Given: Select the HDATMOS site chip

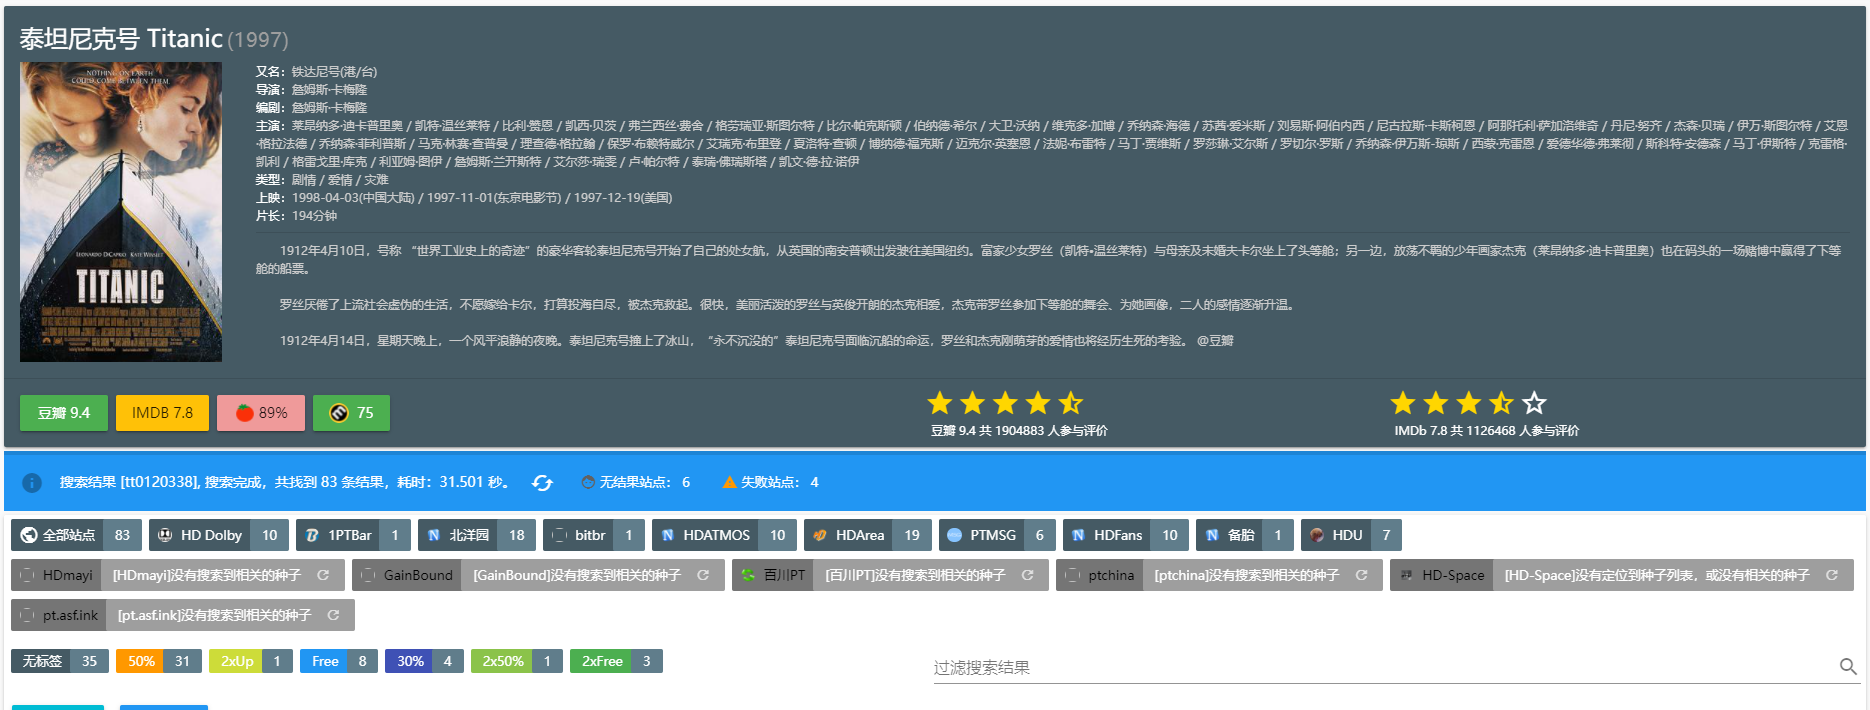Looking at the screenshot, I should click(725, 535).
